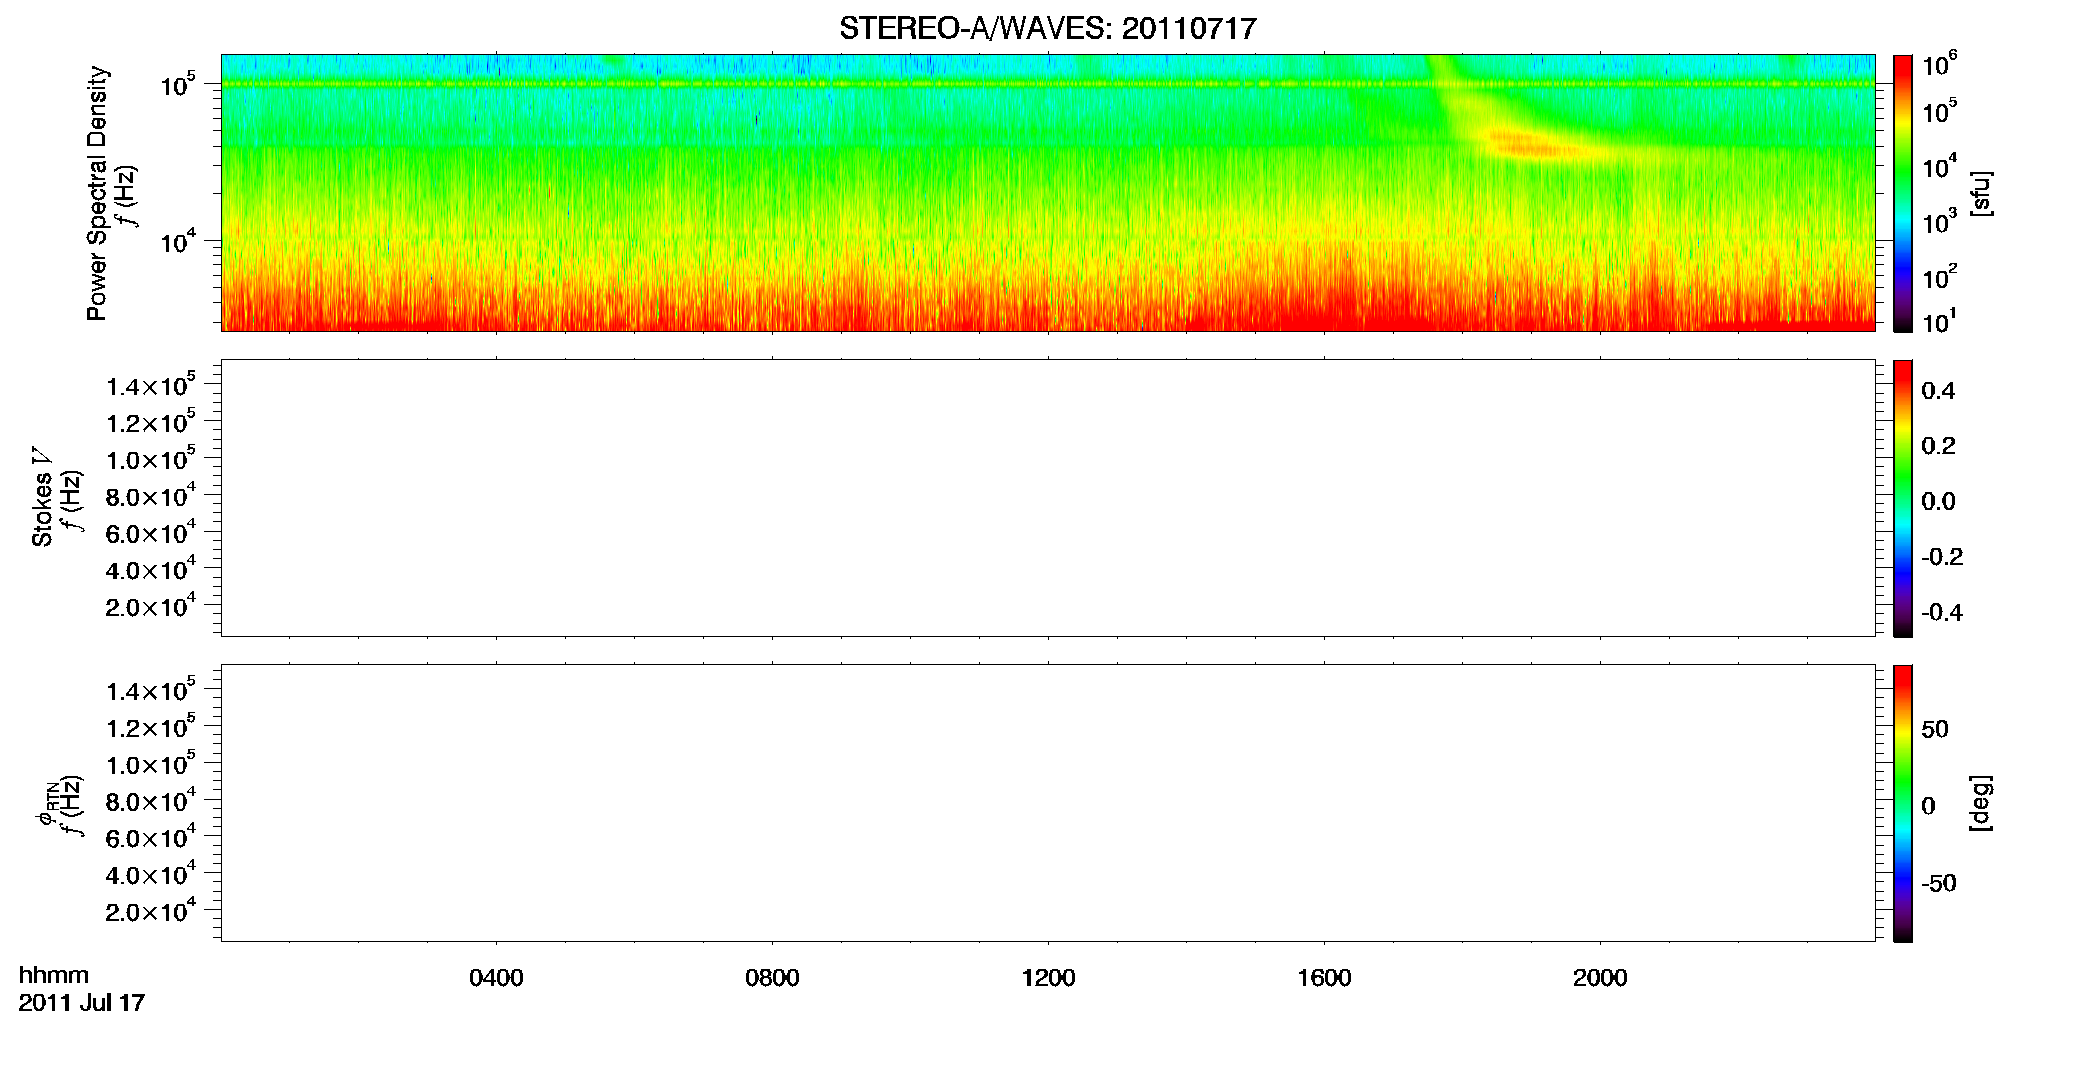This screenshot has width=2096, height=1080.
Task: Click the 10^3 label on sfu color bar
Action: click(x=1940, y=221)
